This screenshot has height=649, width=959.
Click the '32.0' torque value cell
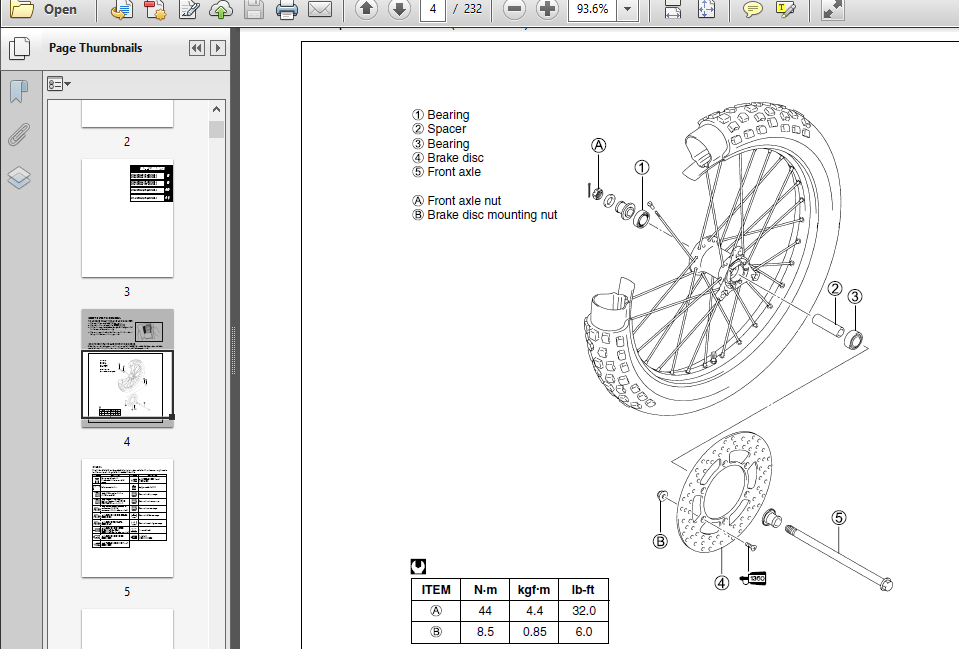tap(583, 611)
